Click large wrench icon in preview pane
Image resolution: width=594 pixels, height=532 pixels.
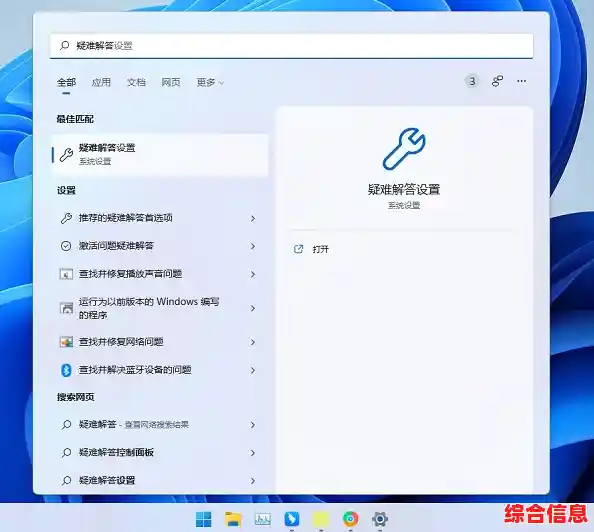pos(404,149)
